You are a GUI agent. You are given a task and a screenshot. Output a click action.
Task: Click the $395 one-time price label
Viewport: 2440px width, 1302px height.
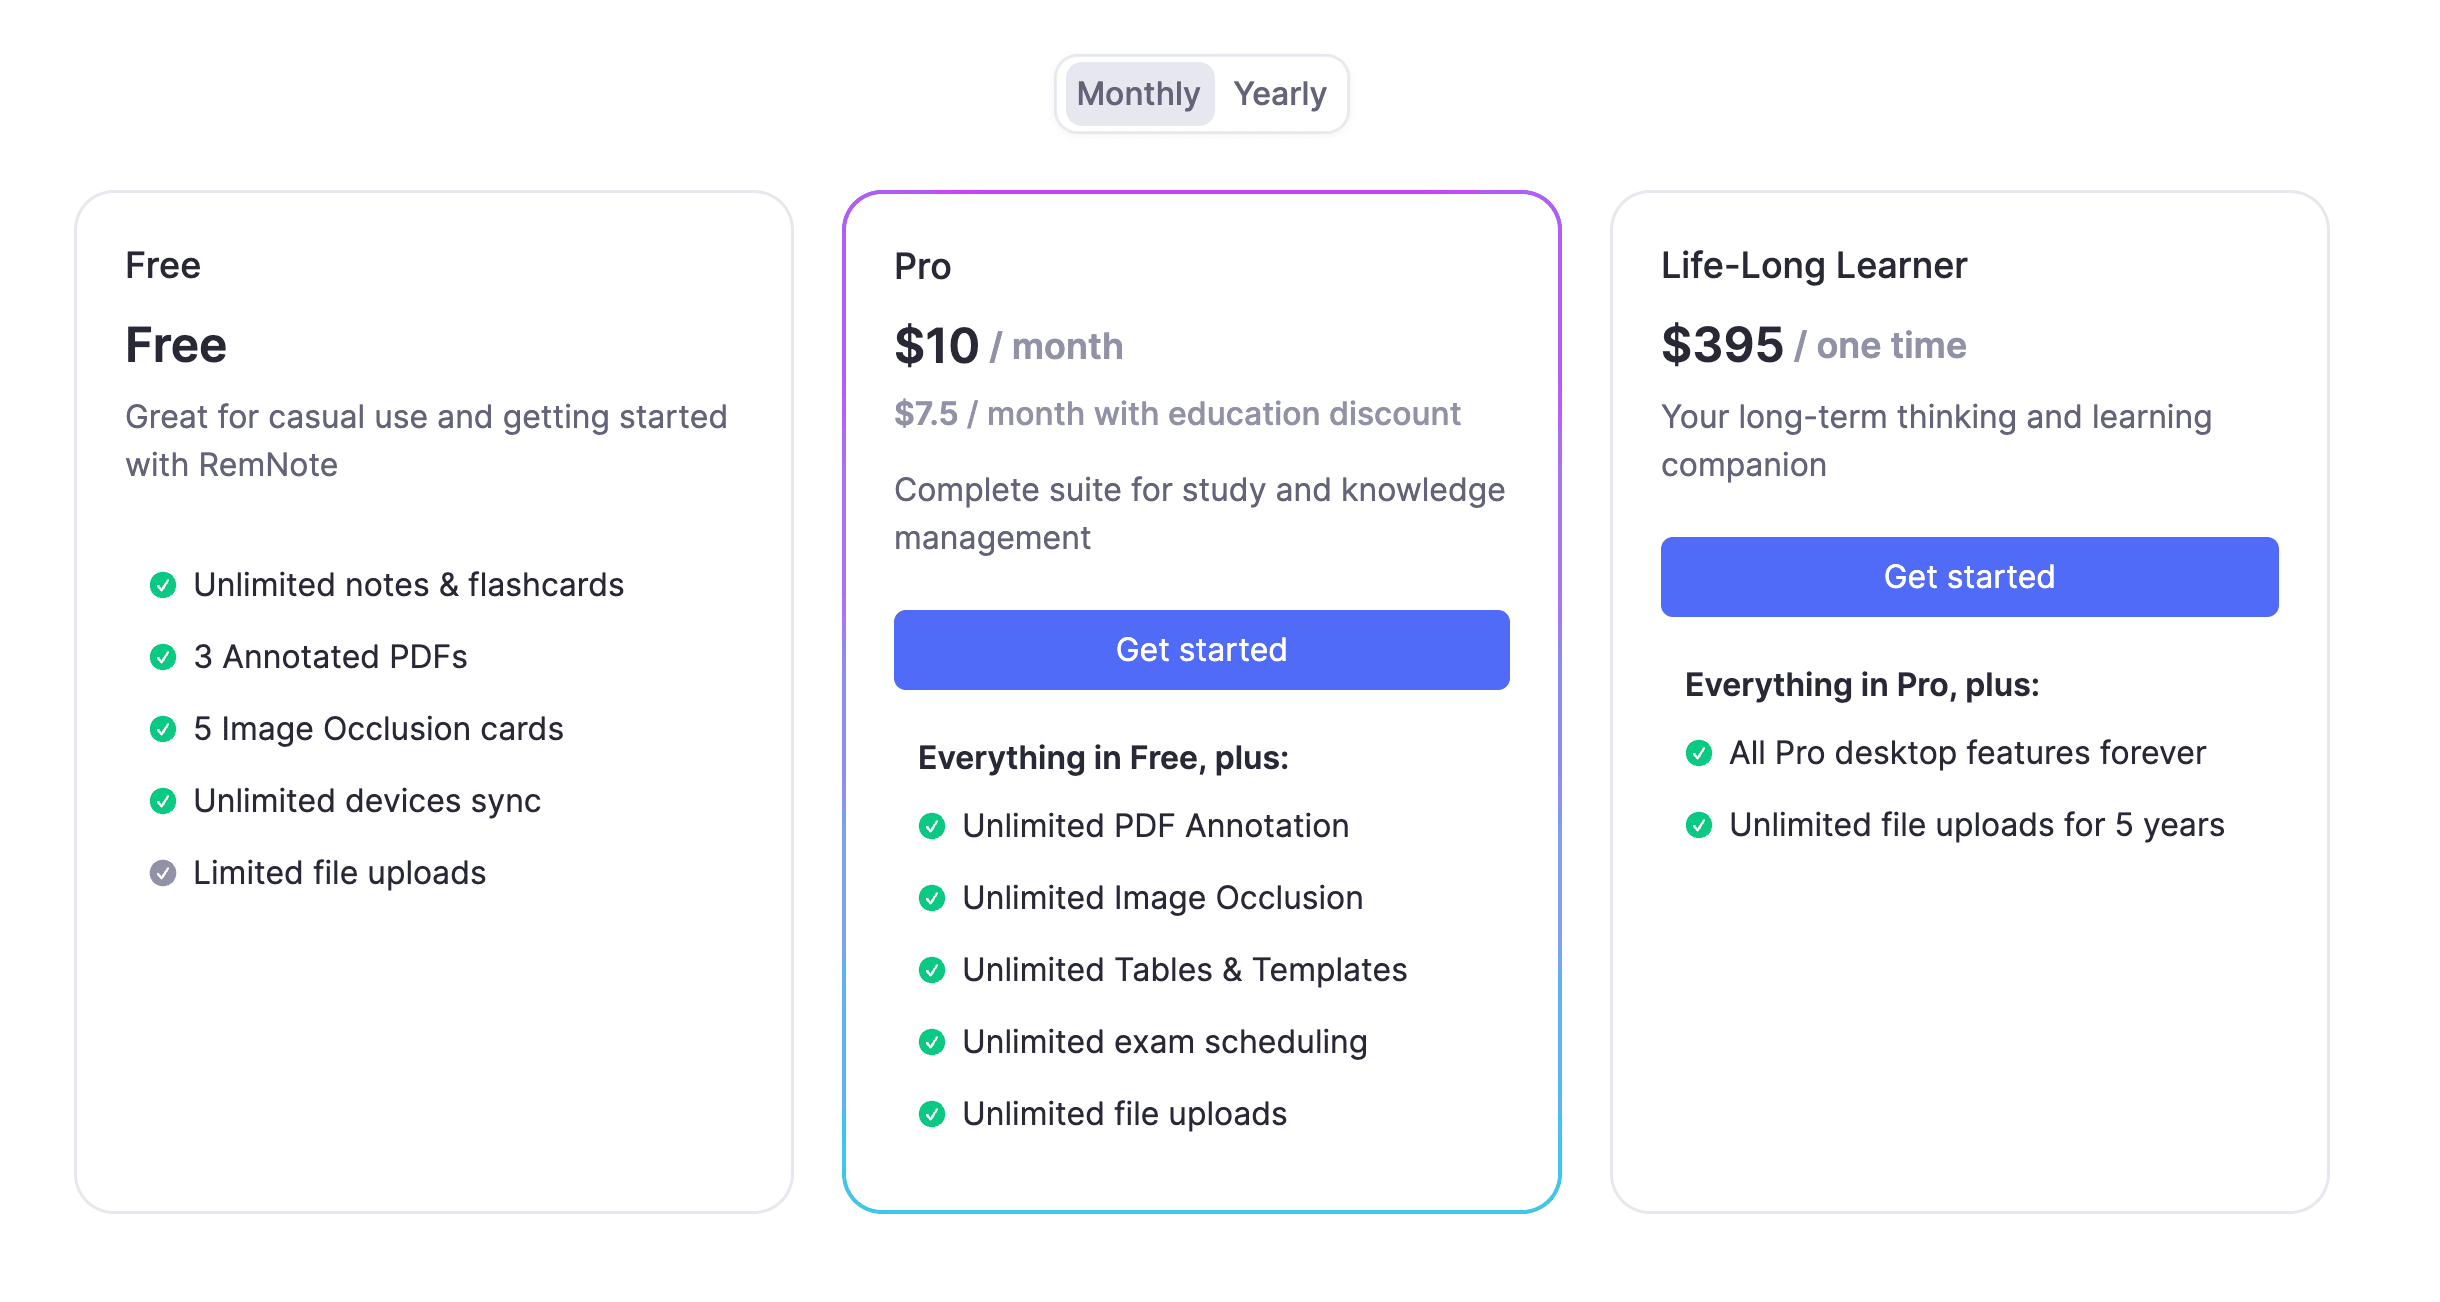click(x=1812, y=343)
